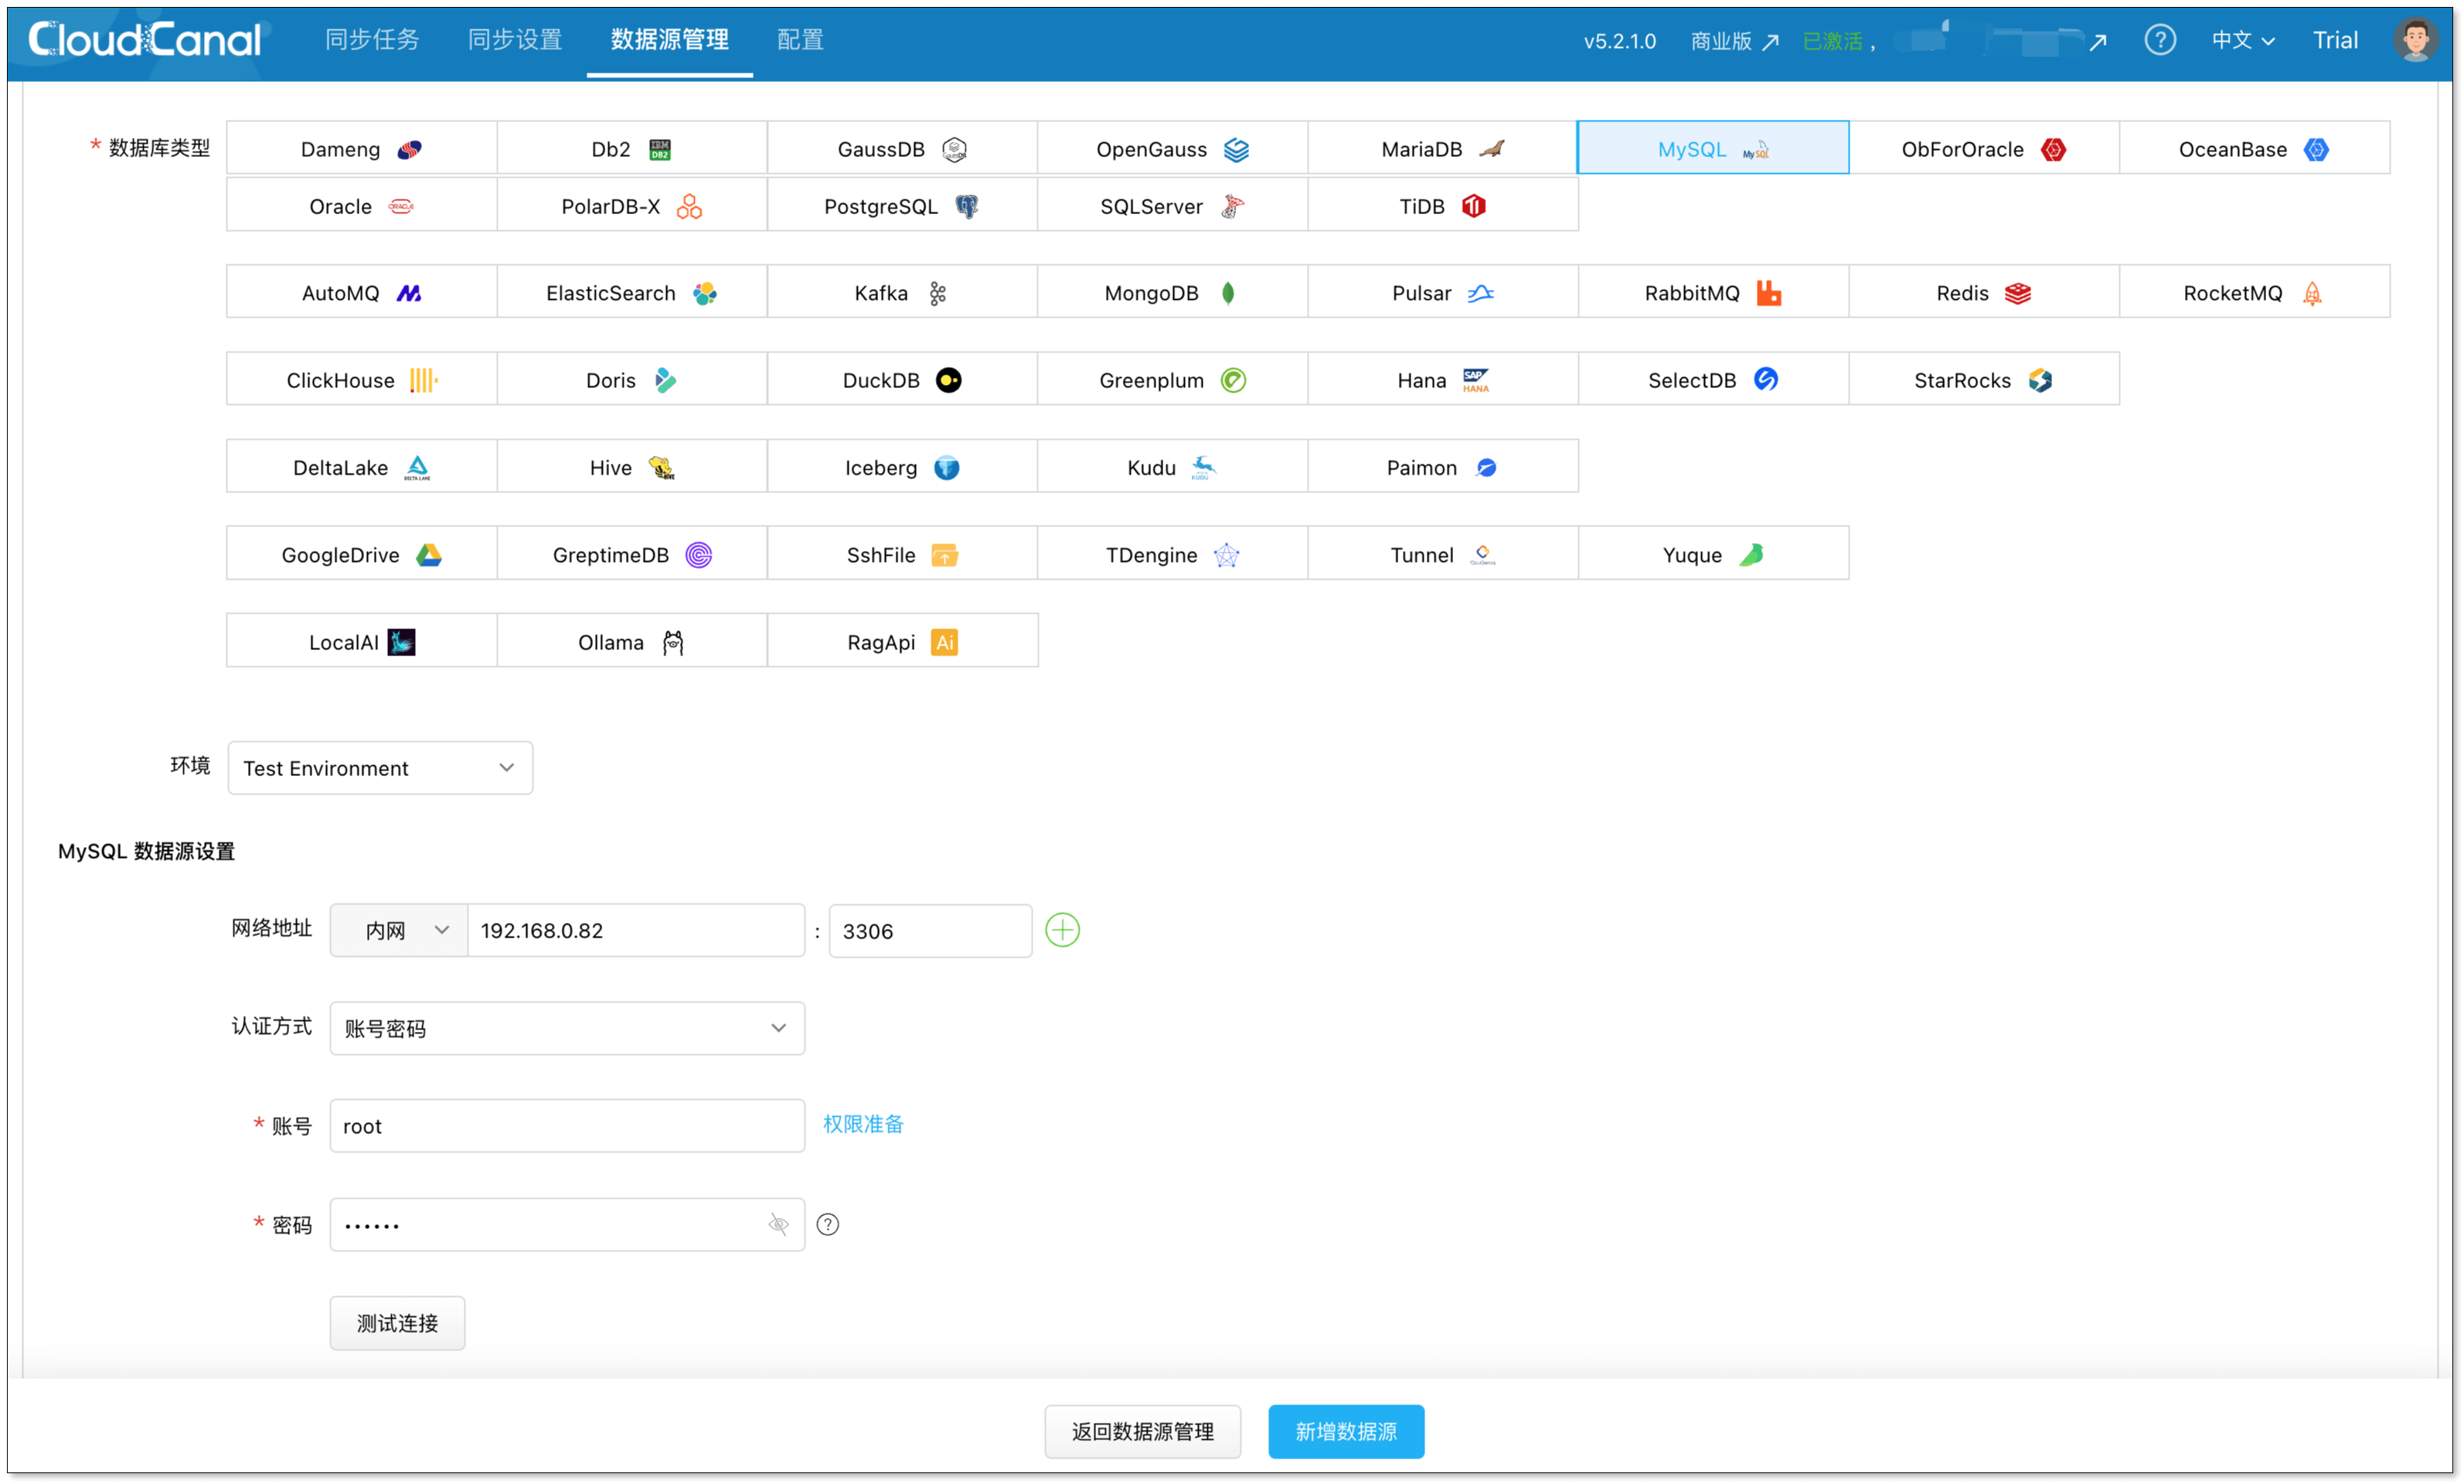The height and width of the screenshot is (1484, 2464).
Task: Select the ClickHouse data source
Action: [x=361, y=379]
